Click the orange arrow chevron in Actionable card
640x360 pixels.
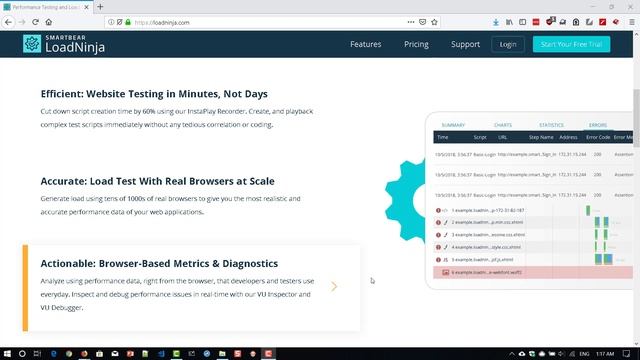pos(334,286)
